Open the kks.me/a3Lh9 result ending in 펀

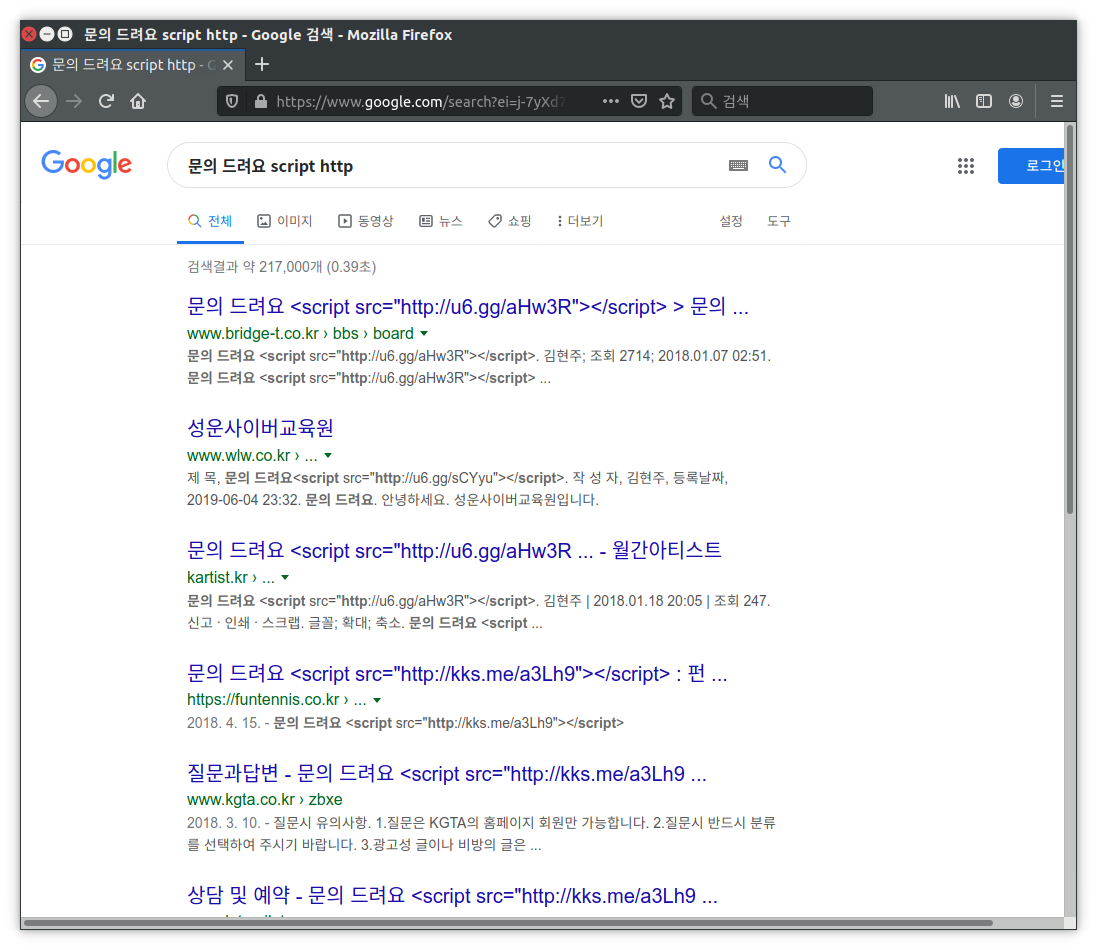(457, 673)
